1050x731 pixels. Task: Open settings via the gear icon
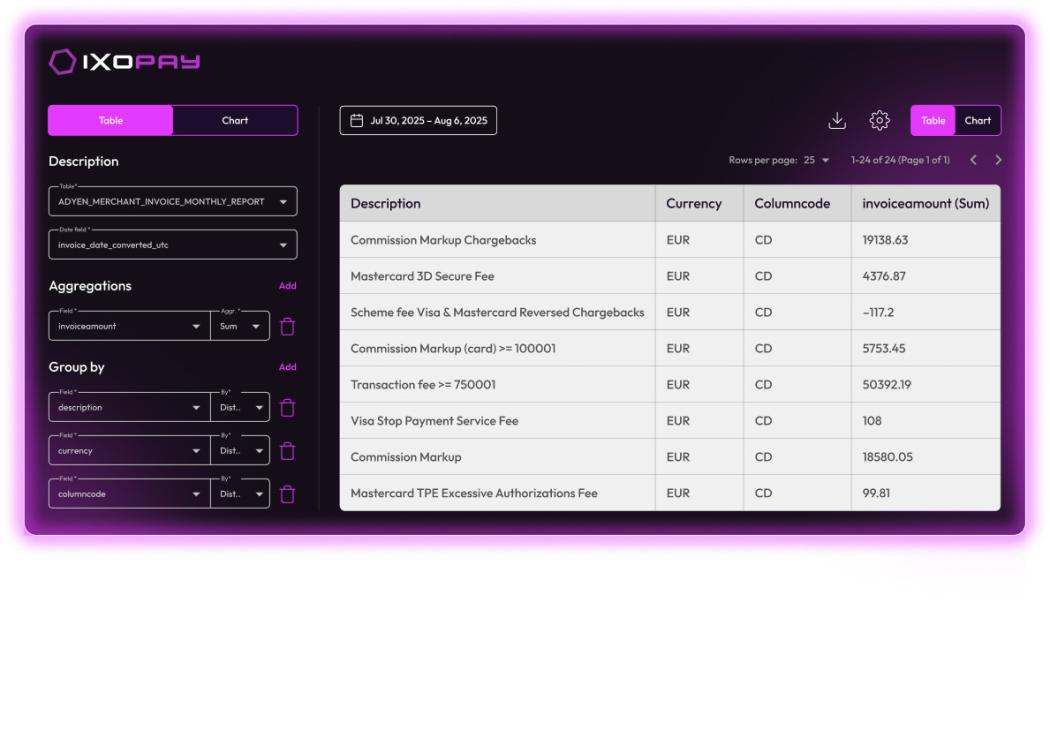click(879, 121)
